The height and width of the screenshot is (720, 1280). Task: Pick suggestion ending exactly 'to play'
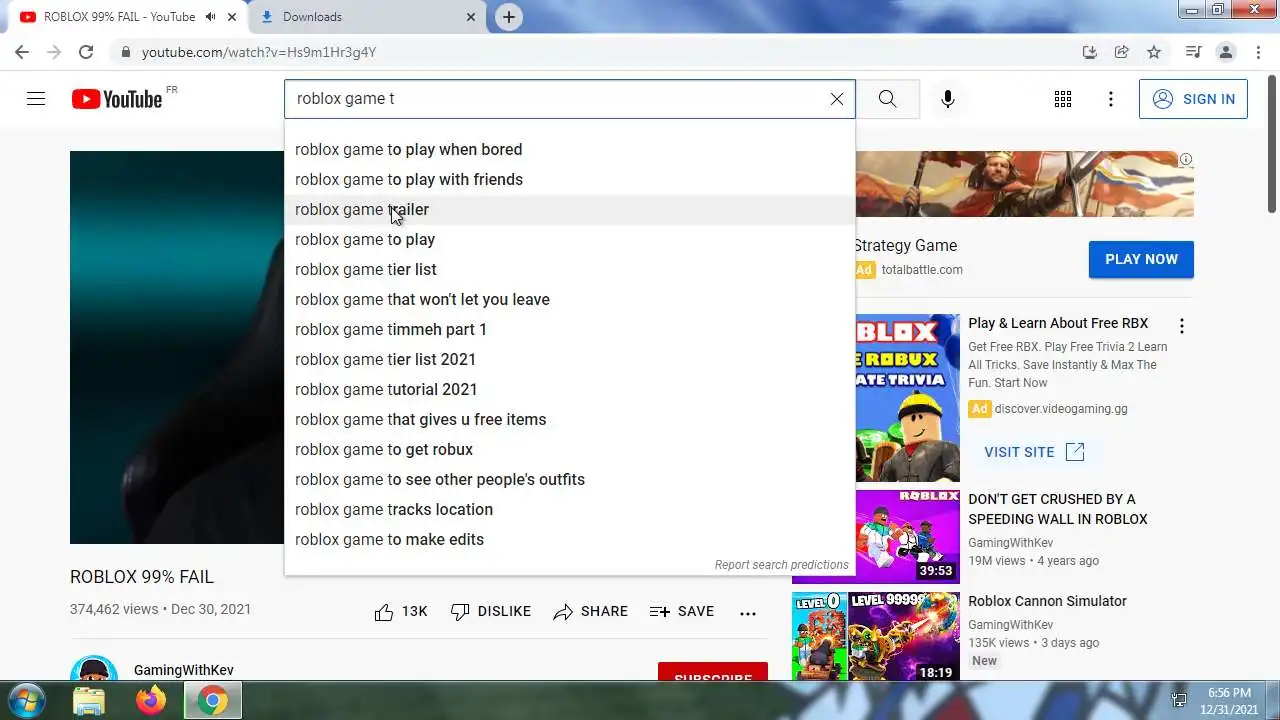point(570,240)
